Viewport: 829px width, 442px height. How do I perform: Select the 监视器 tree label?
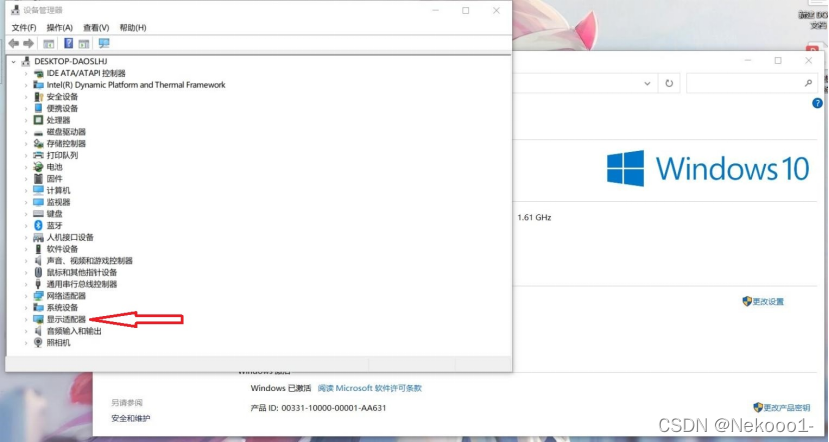coord(58,202)
